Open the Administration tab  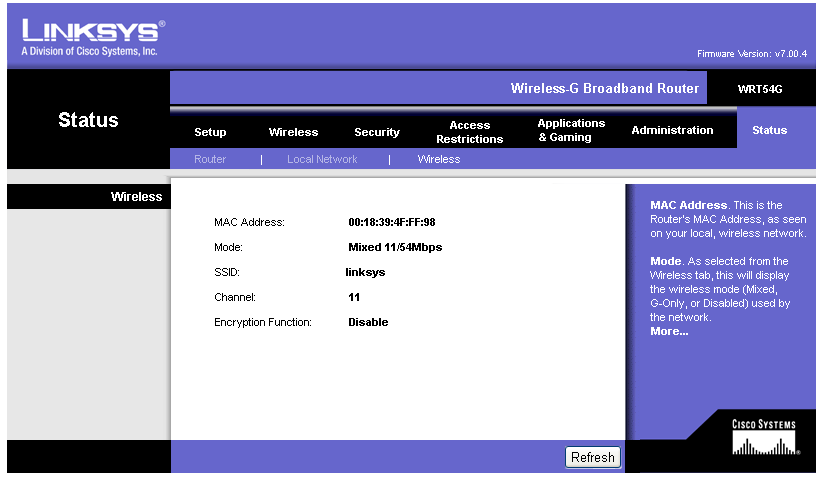[x=672, y=130]
